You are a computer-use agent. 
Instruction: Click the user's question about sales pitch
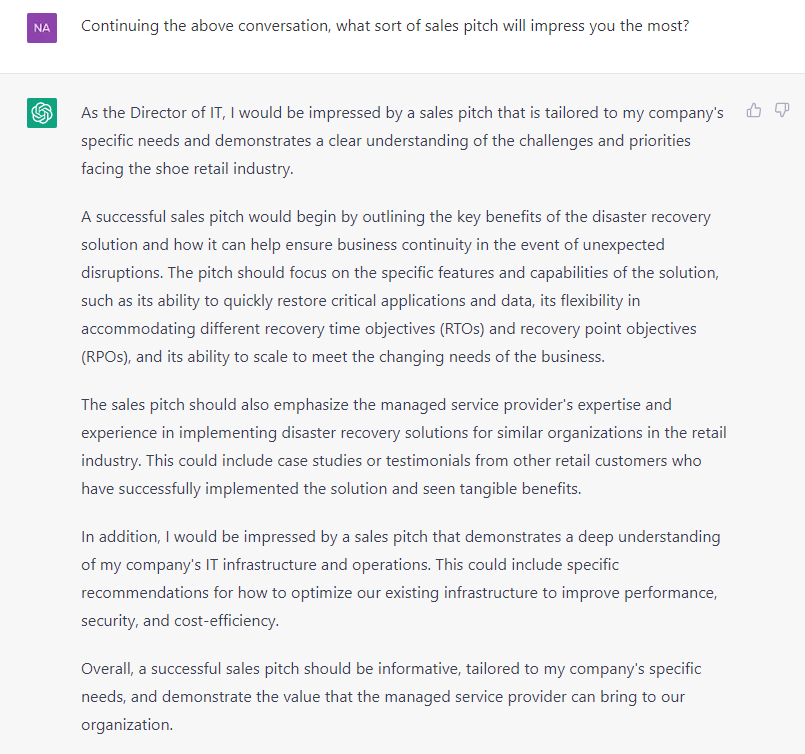coord(385,25)
